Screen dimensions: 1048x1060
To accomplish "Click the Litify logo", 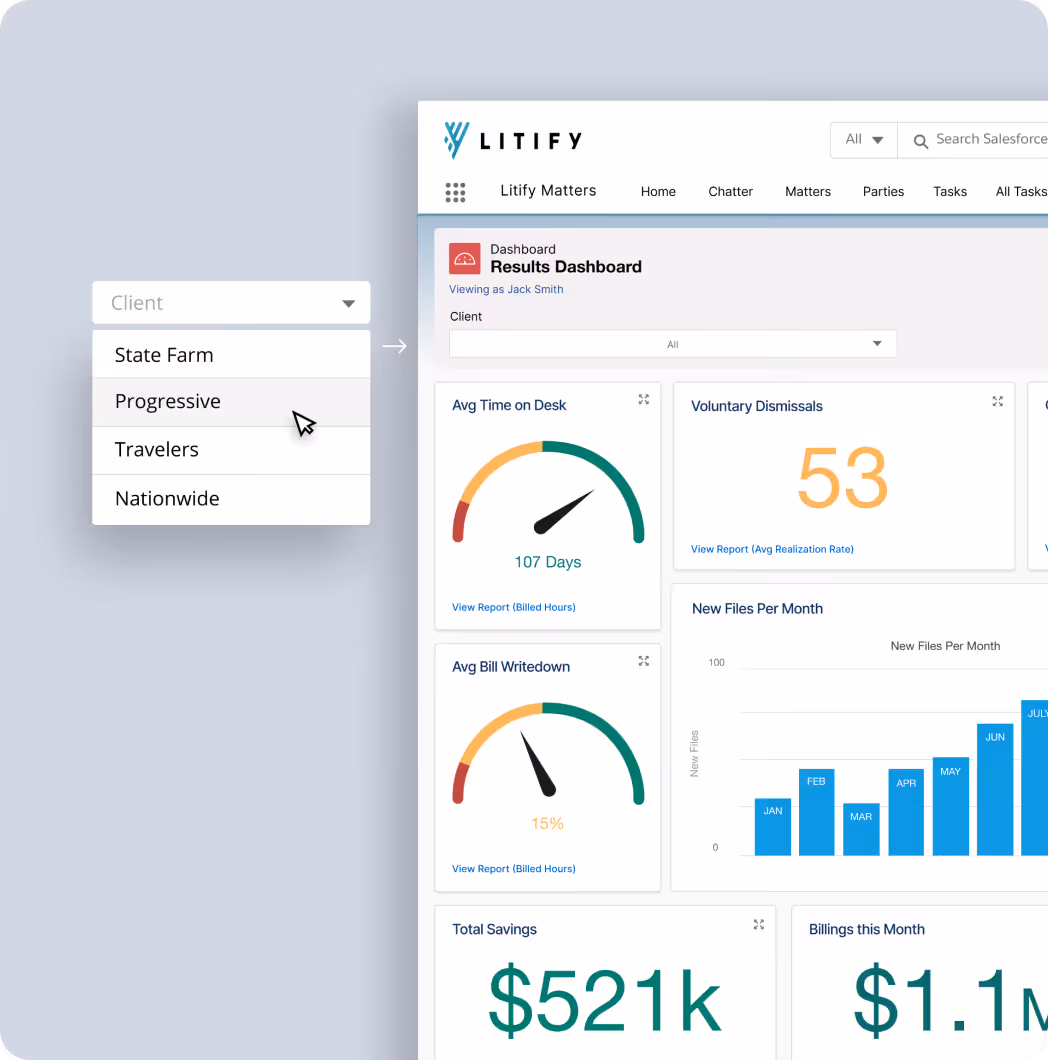I will (x=513, y=141).
